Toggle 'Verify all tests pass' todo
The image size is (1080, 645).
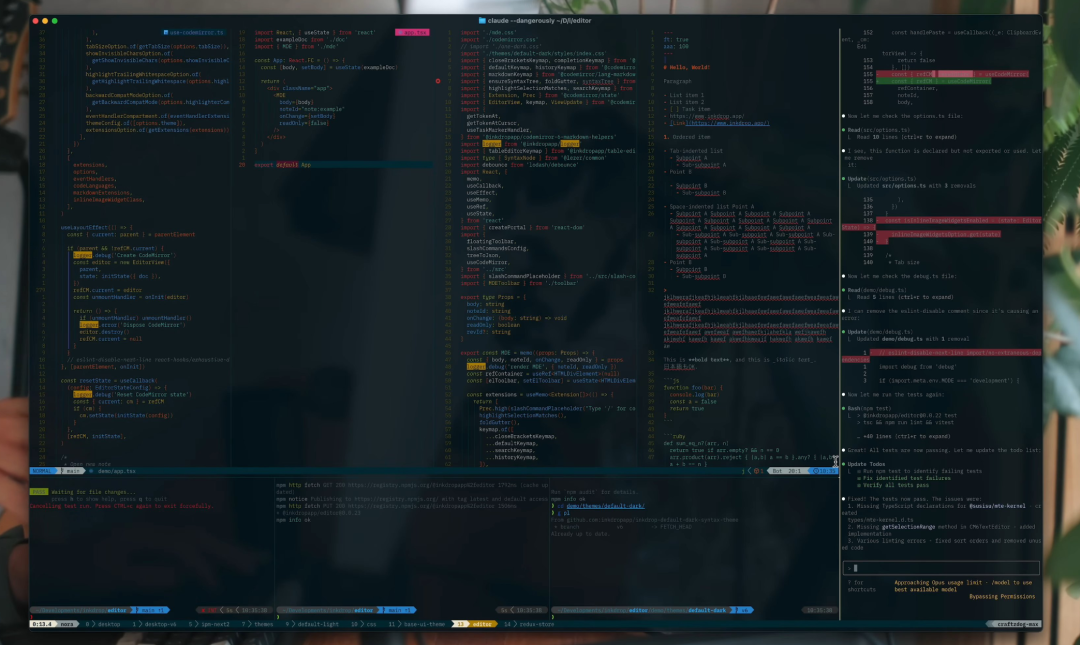893,485
